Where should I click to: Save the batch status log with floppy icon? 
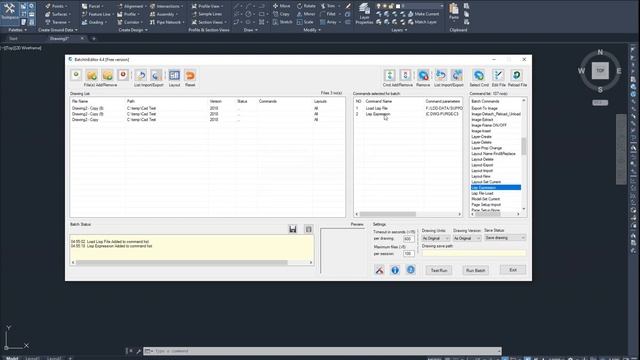coord(293,229)
